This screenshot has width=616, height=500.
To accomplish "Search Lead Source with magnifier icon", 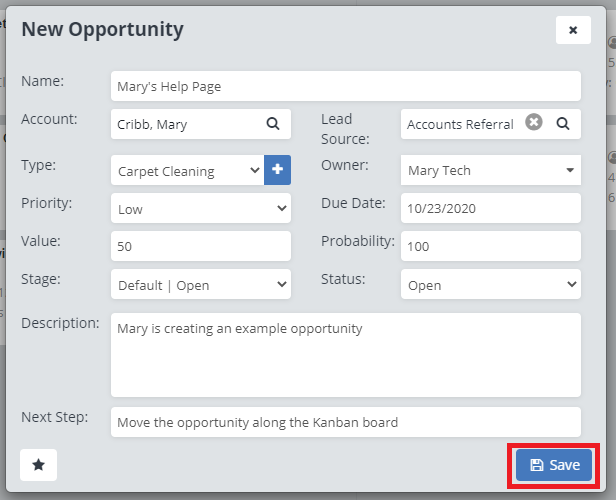I will [563, 123].
